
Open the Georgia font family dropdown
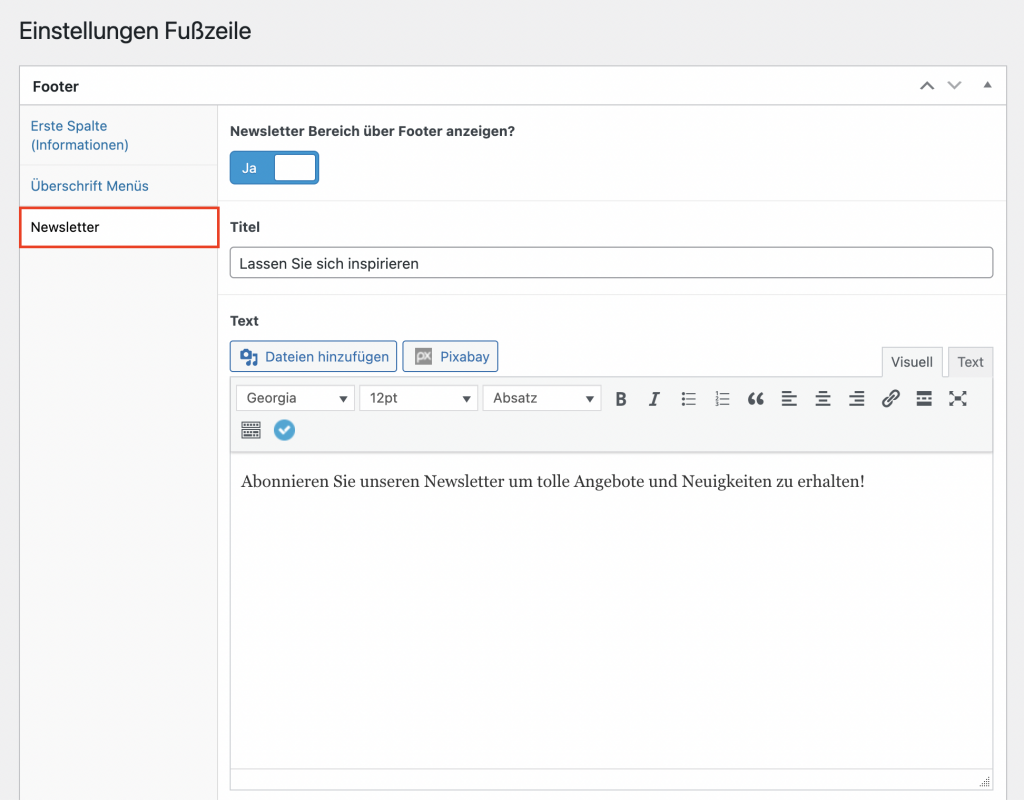(x=296, y=398)
